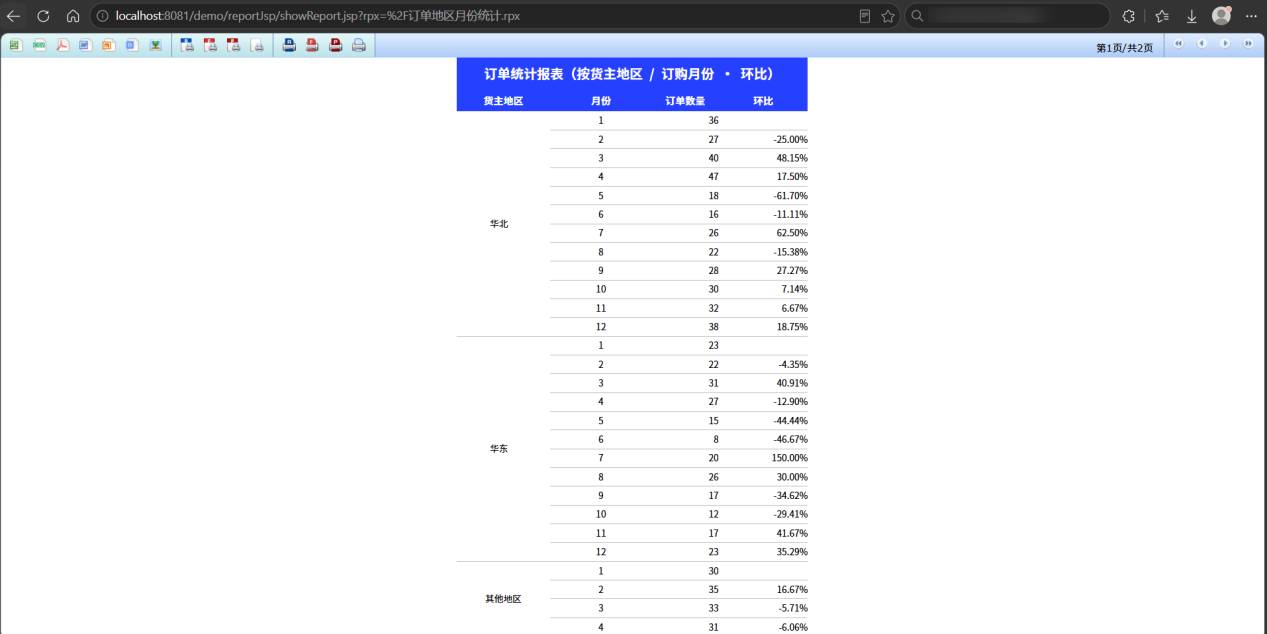Refresh the browser page
This screenshot has width=1267, height=634.
click(43, 16)
